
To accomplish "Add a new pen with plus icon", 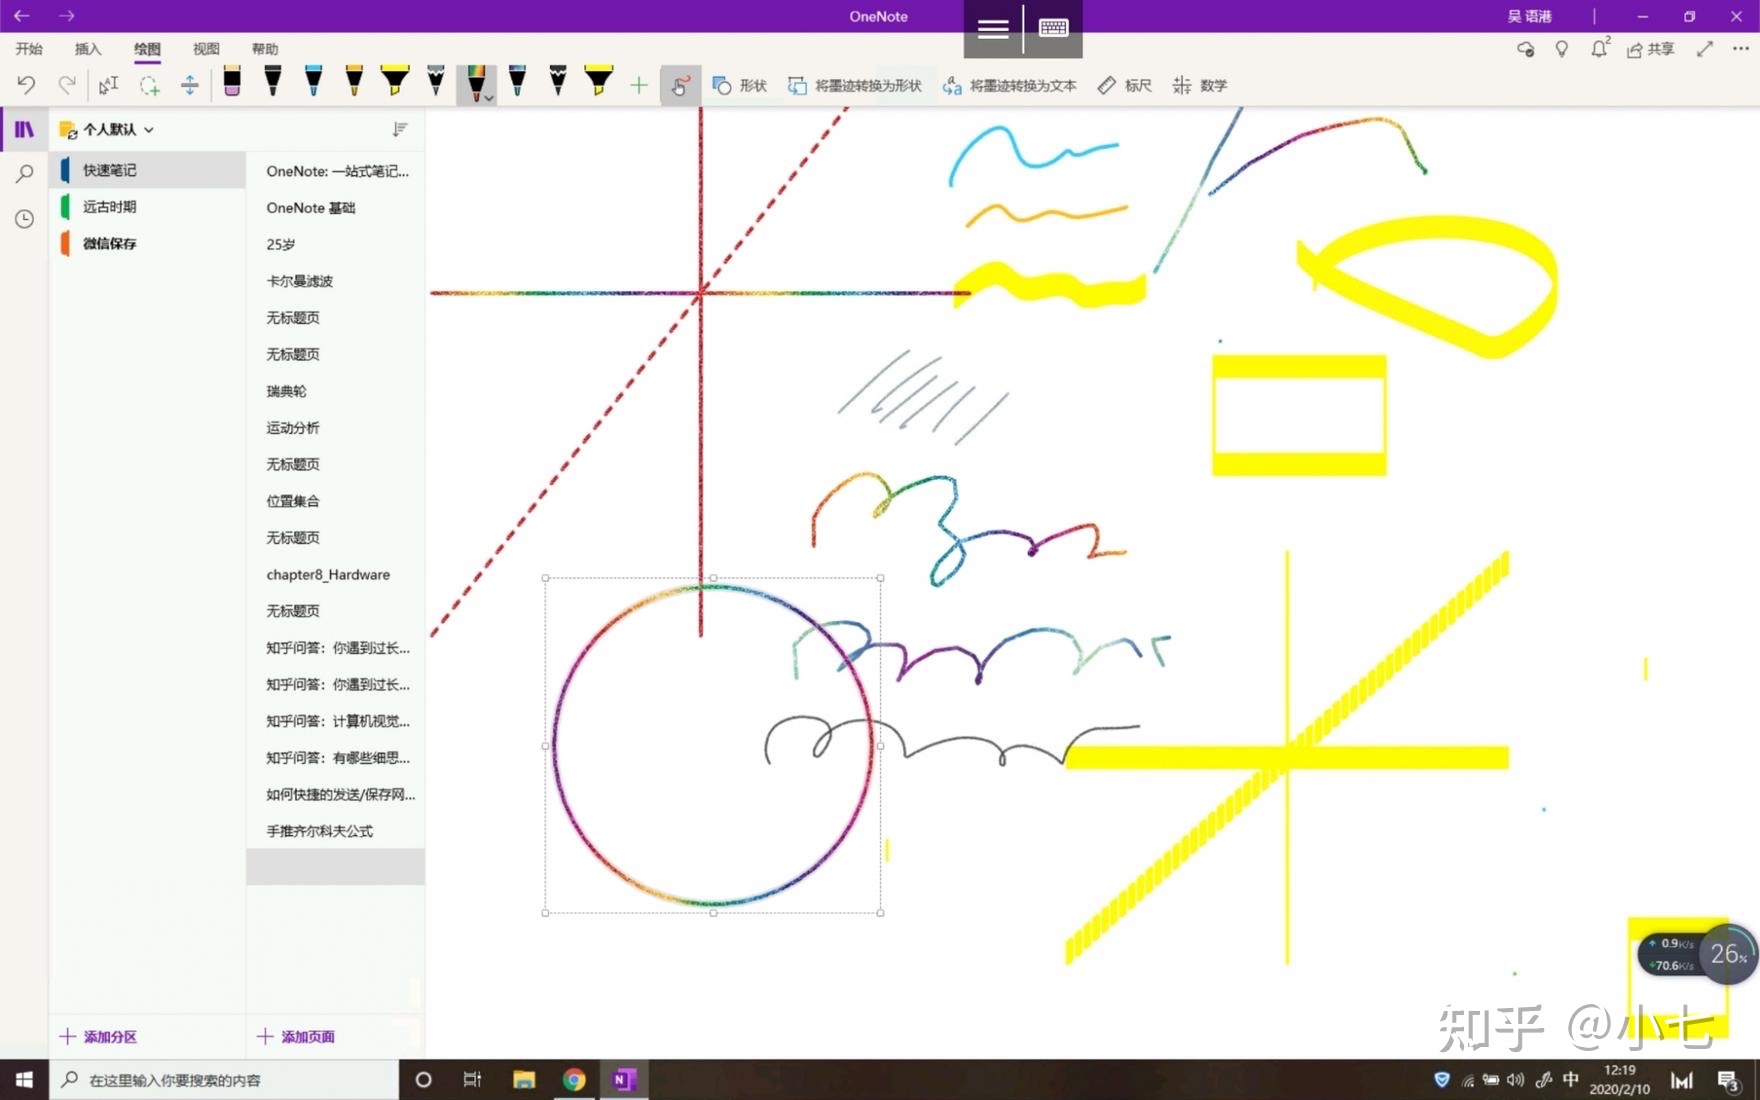I will pos(639,86).
